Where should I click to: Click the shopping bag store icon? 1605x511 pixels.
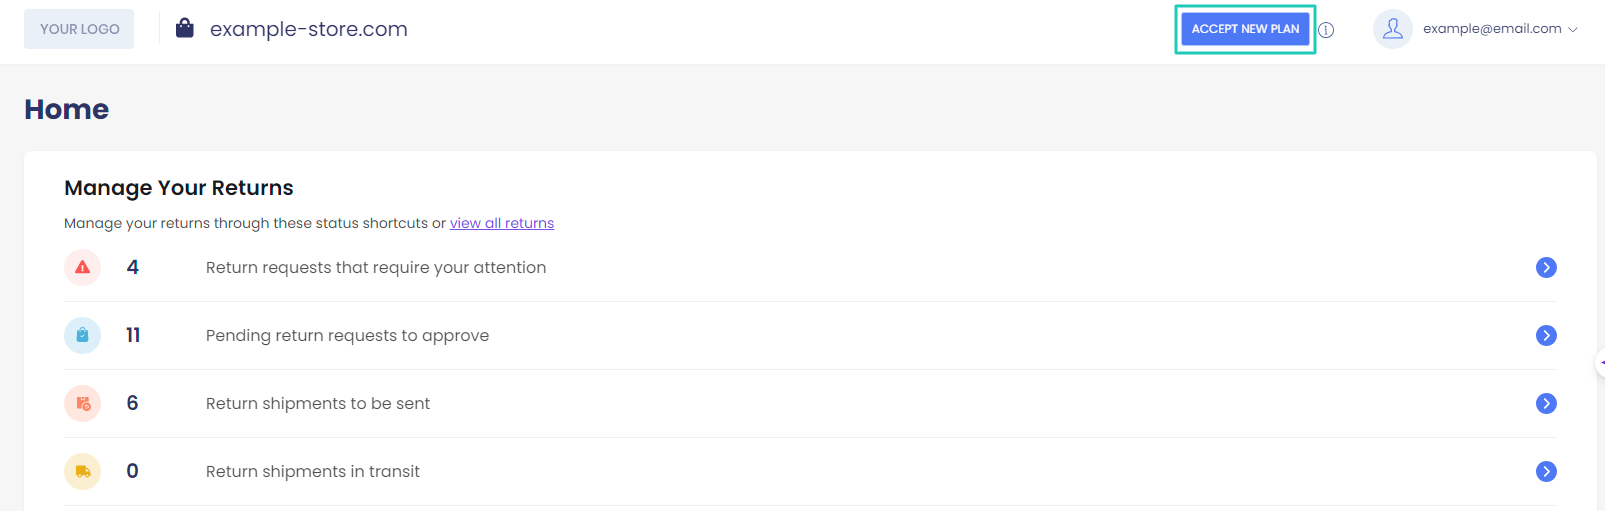[185, 28]
